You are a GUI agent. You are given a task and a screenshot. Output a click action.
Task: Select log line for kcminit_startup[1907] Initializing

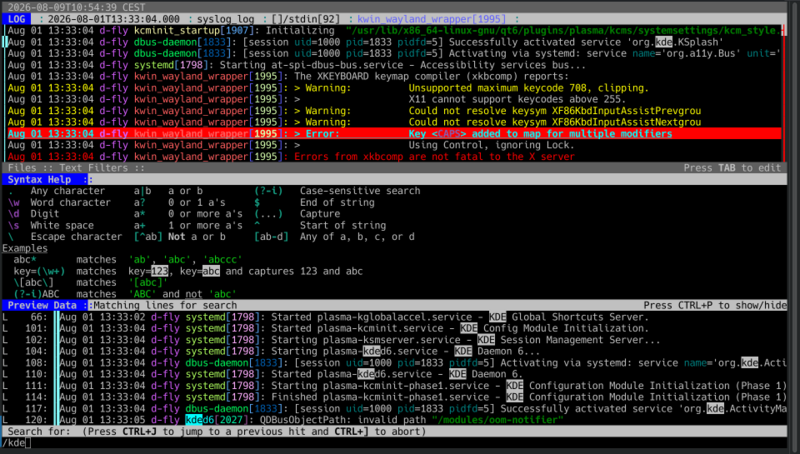[394, 31]
